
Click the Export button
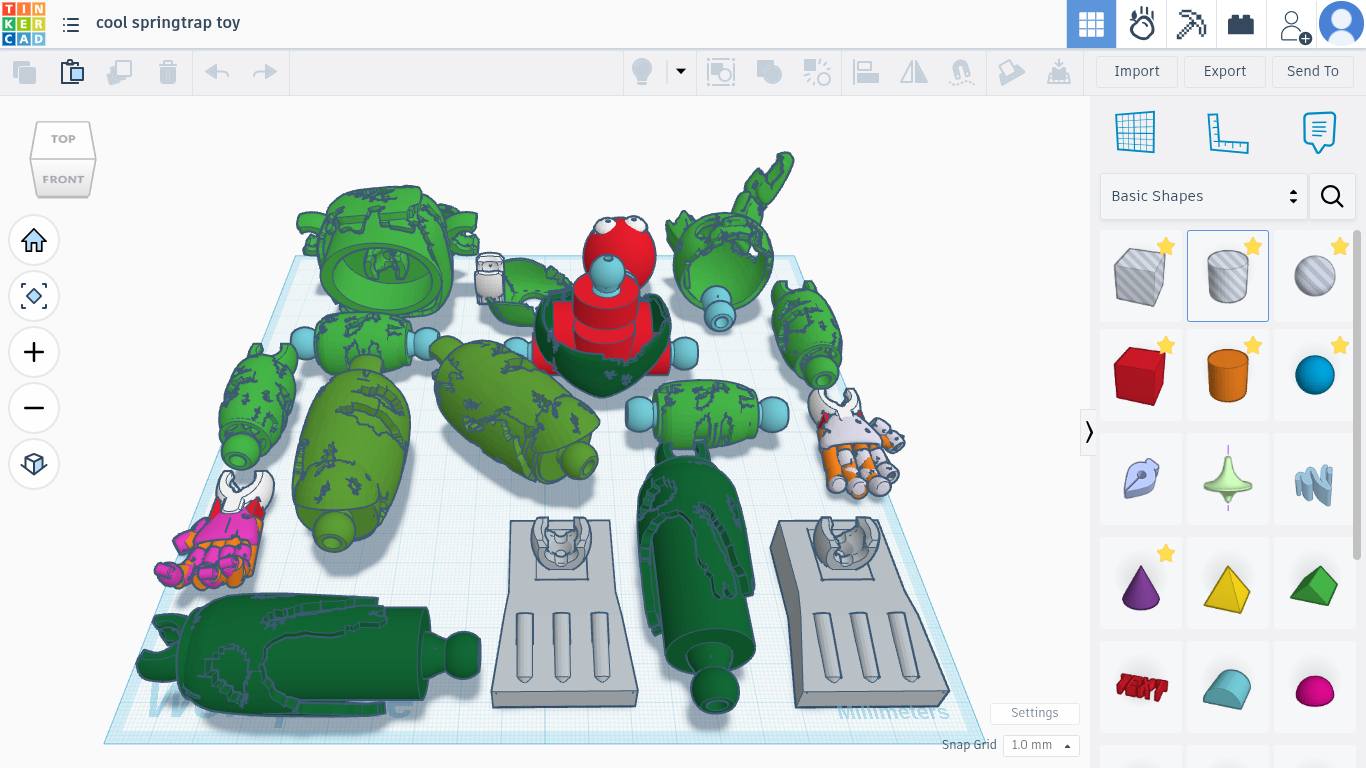1225,72
